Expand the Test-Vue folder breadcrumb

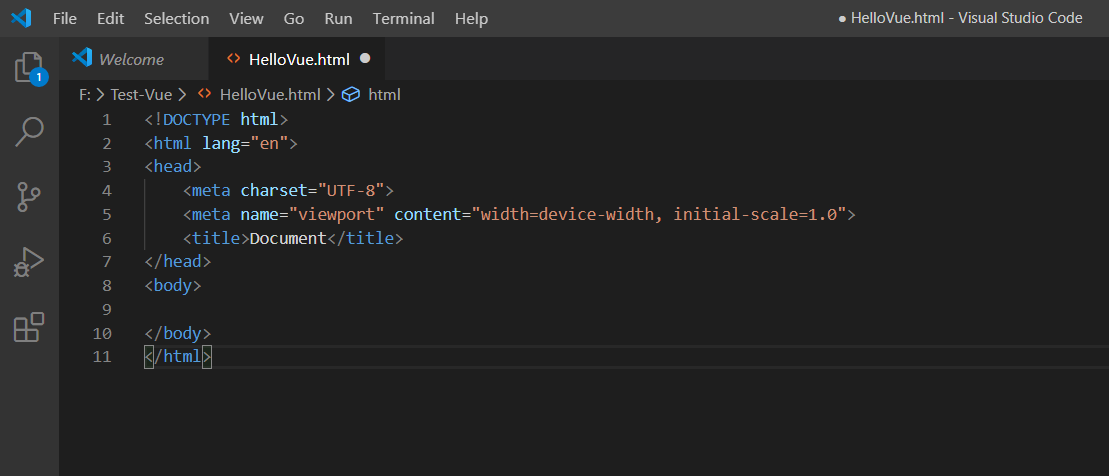(x=141, y=94)
